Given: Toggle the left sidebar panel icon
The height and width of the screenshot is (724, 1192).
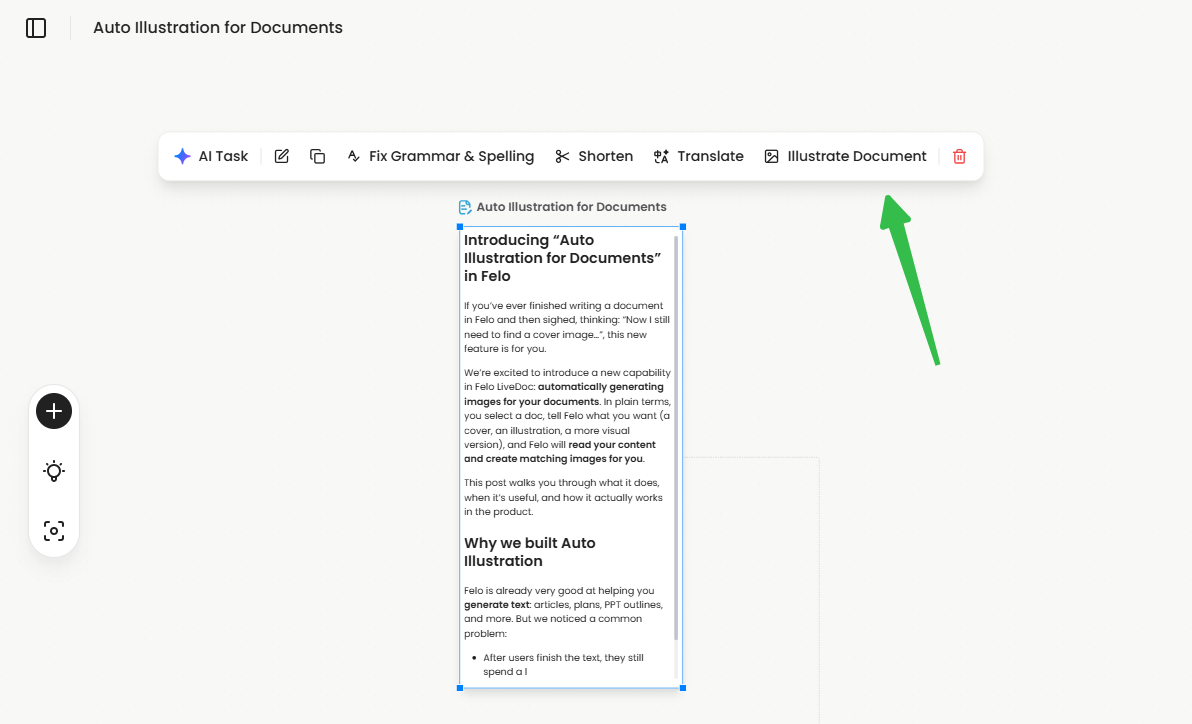Looking at the screenshot, I should click(36, 28).
